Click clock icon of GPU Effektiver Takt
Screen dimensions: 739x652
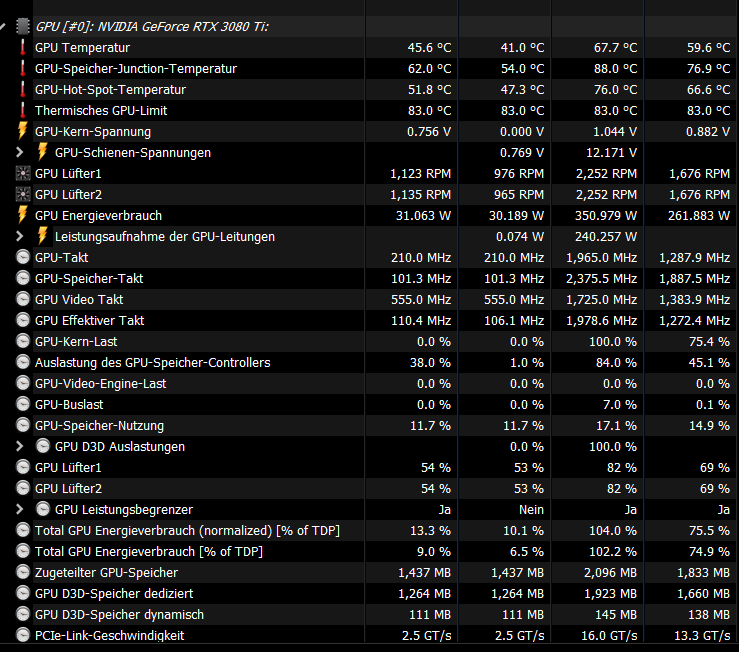tap(23, 320)
